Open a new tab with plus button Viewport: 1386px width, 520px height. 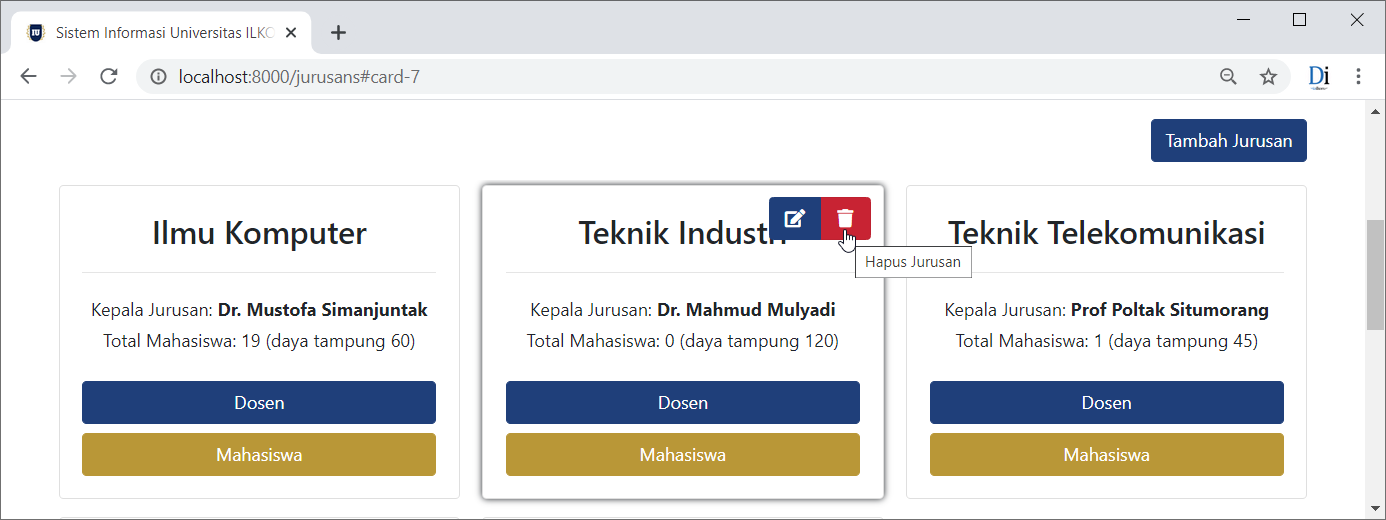pyautogui.click(x=338, y=33)
